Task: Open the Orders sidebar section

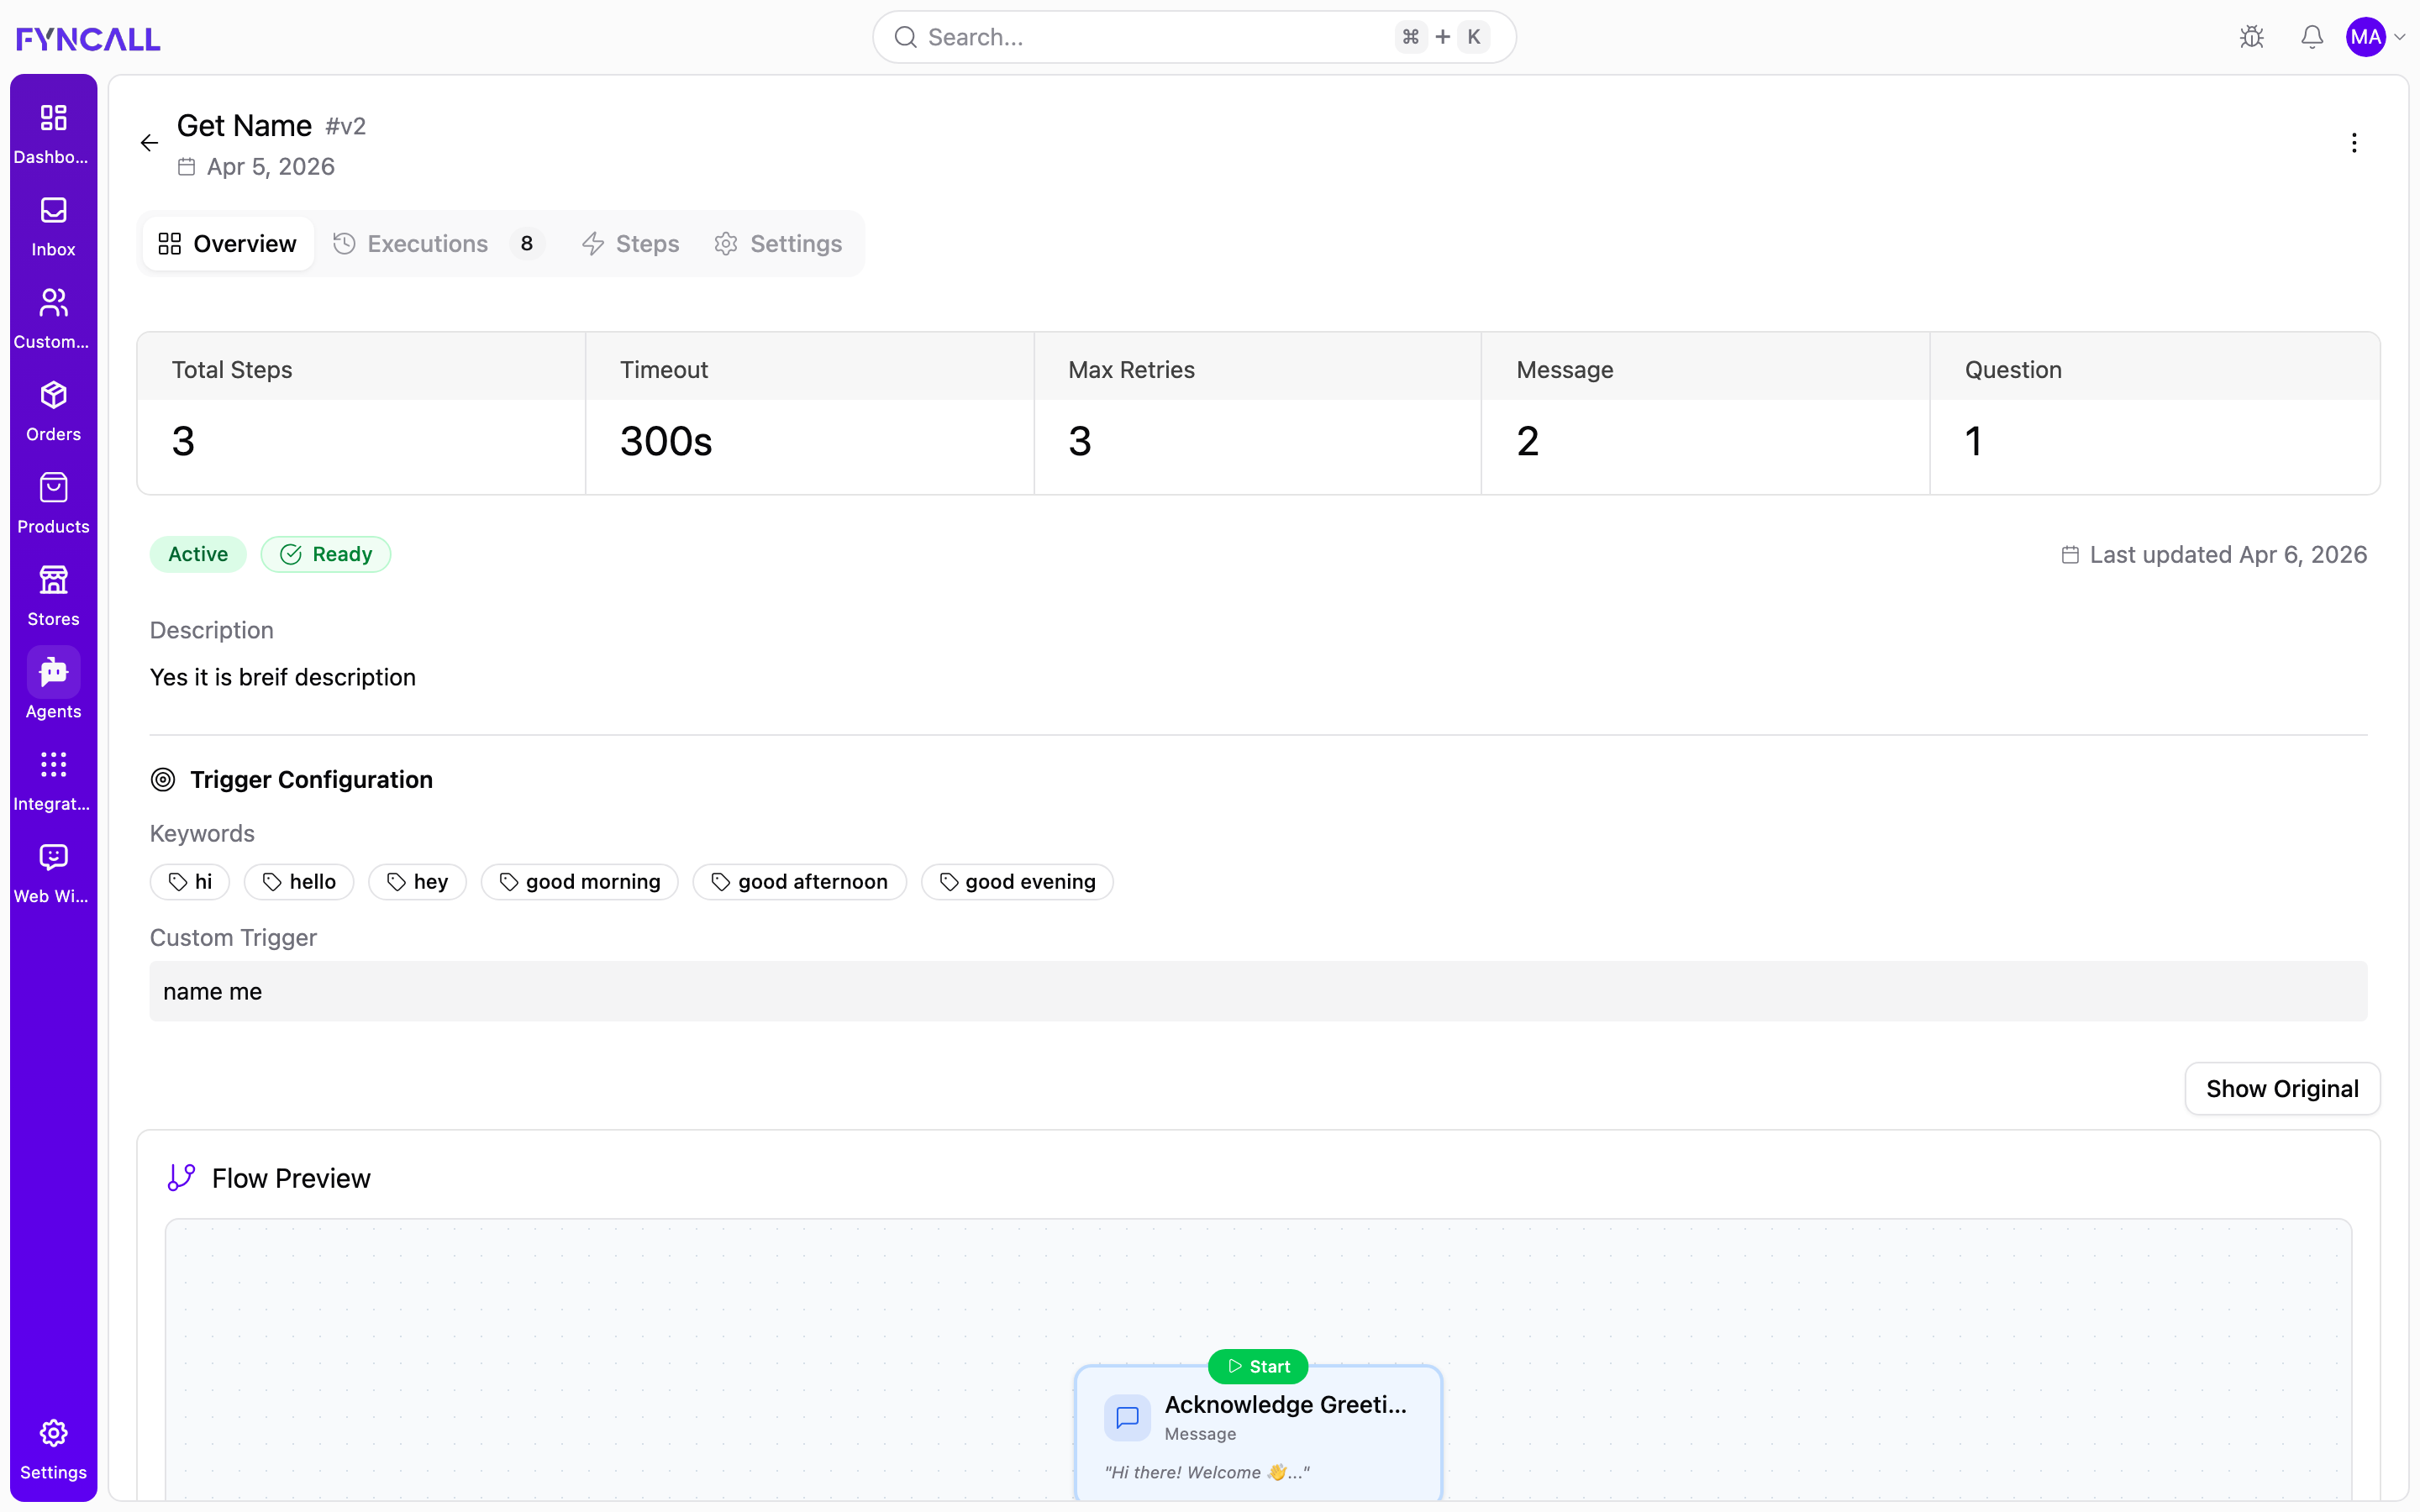Action: (53, 411)
